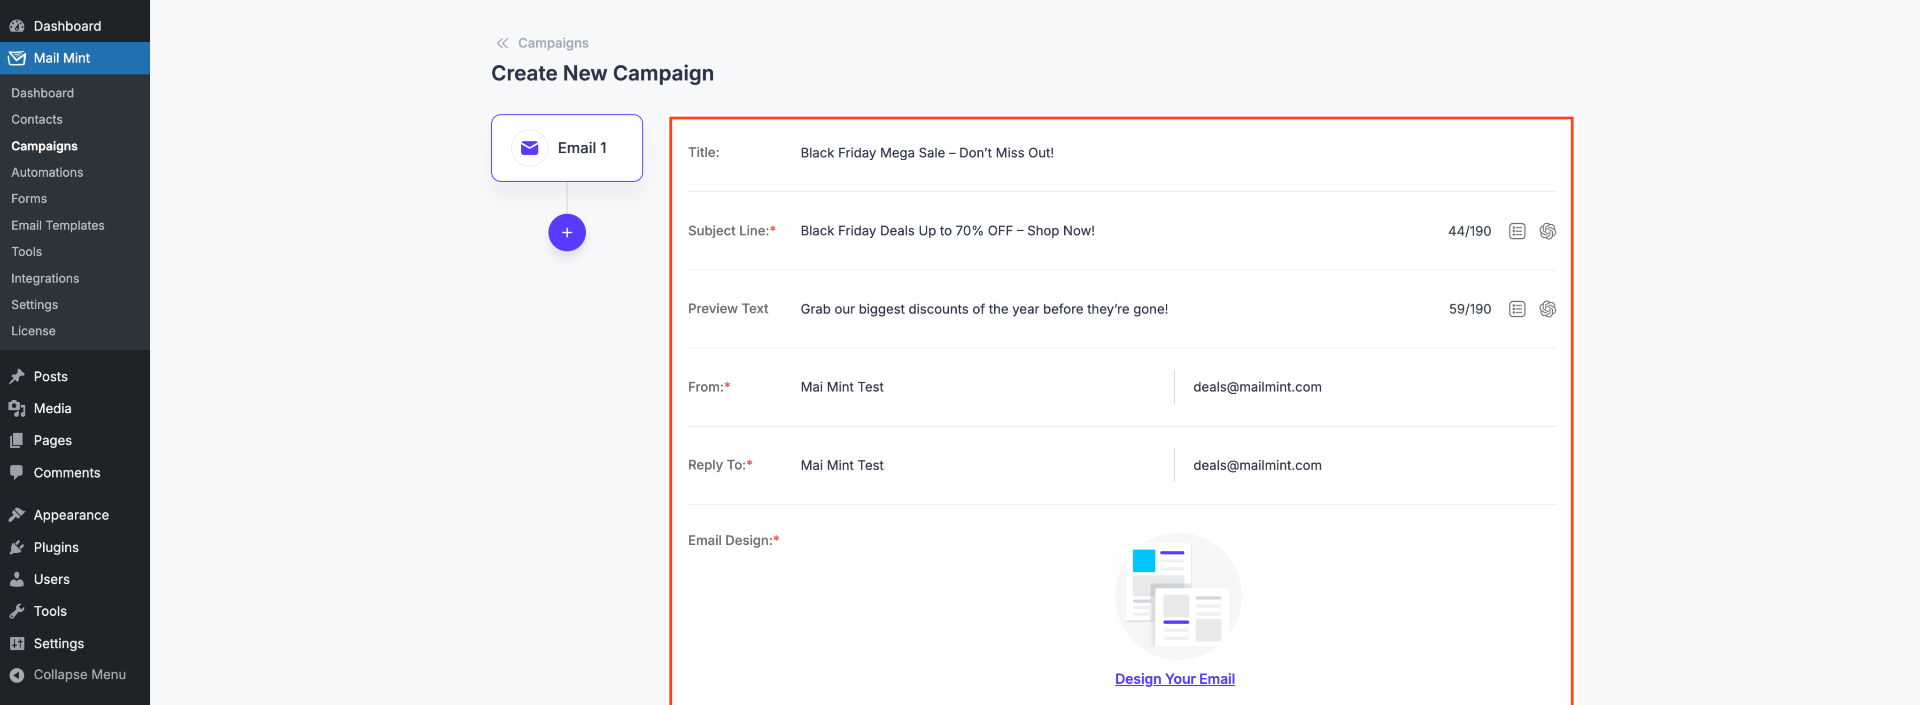Click the Pages icon in sidebar
The image size is (1920, 705).
(17, 441)
